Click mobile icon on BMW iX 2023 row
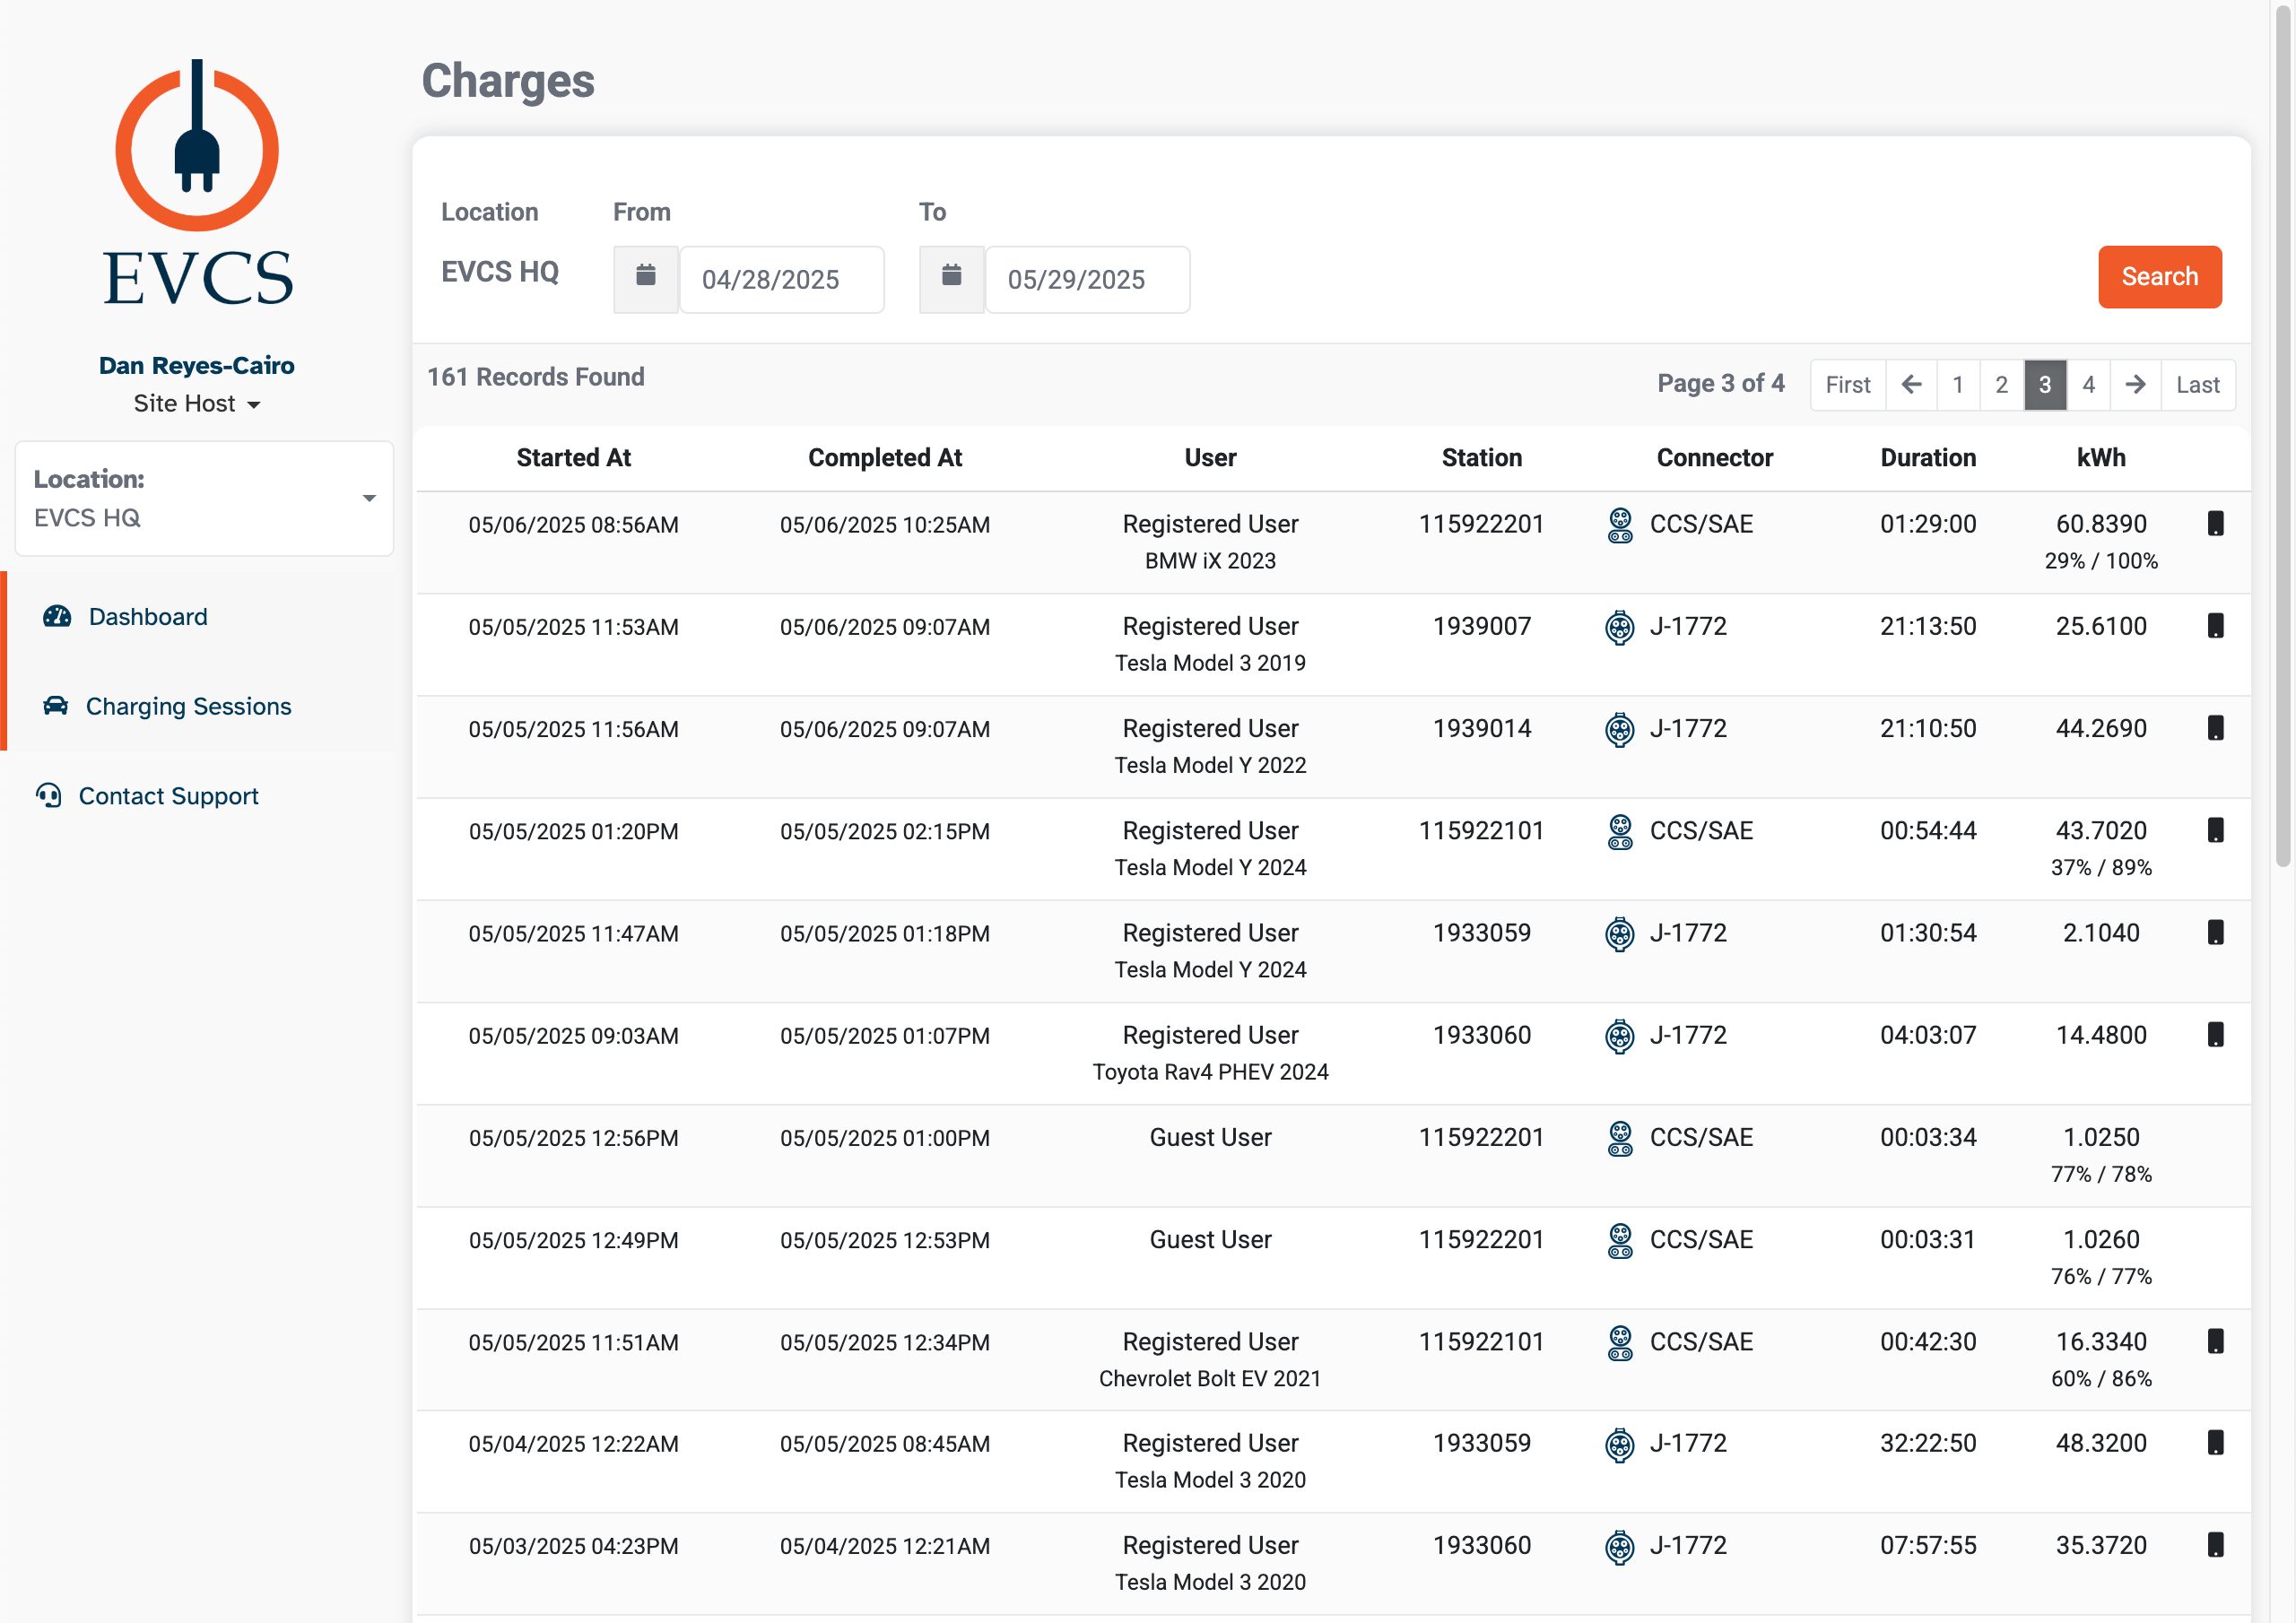Image resolution: width=2296 pixels, height=1623 pixels. [2215, 524]
